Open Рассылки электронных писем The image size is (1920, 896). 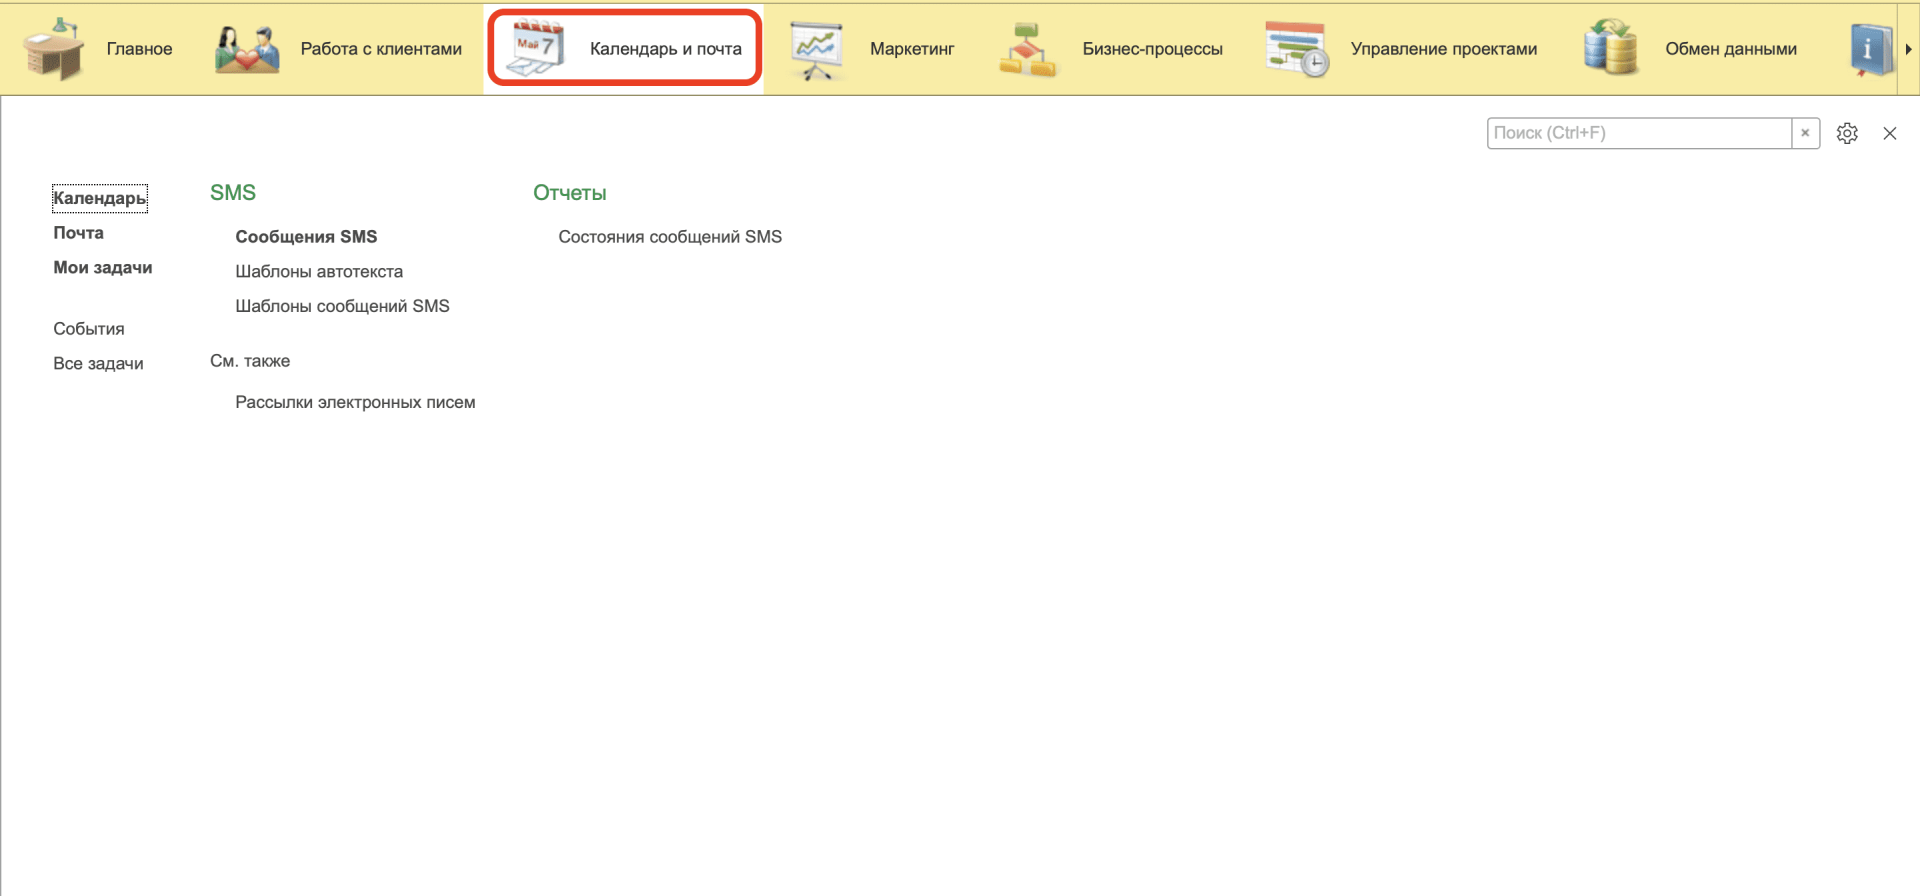coord(355,403)
